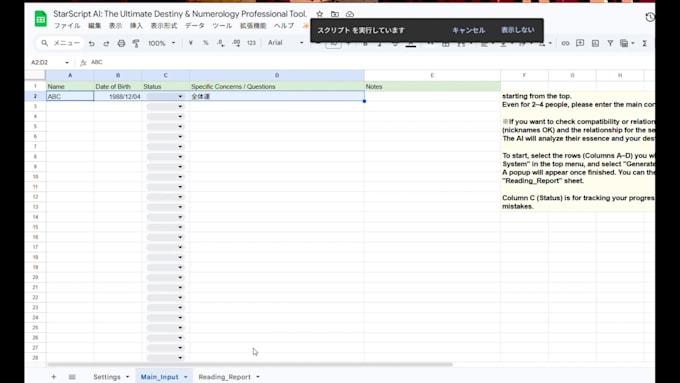This screenshot has width=680, height=383.
Task: Open the データ menu
Action: pos(195,26)
